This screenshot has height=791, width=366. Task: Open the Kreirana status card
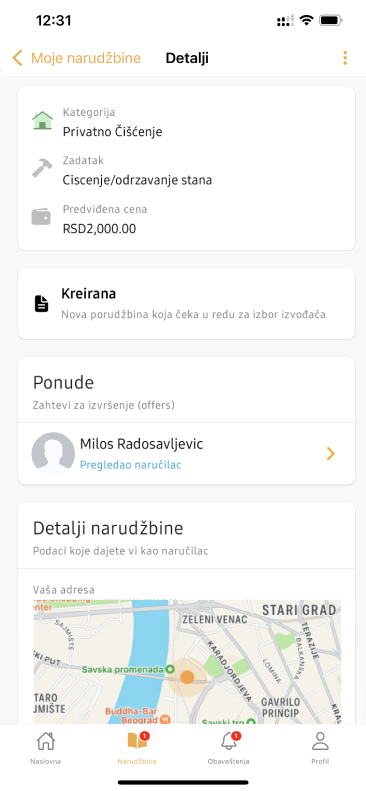187,304
